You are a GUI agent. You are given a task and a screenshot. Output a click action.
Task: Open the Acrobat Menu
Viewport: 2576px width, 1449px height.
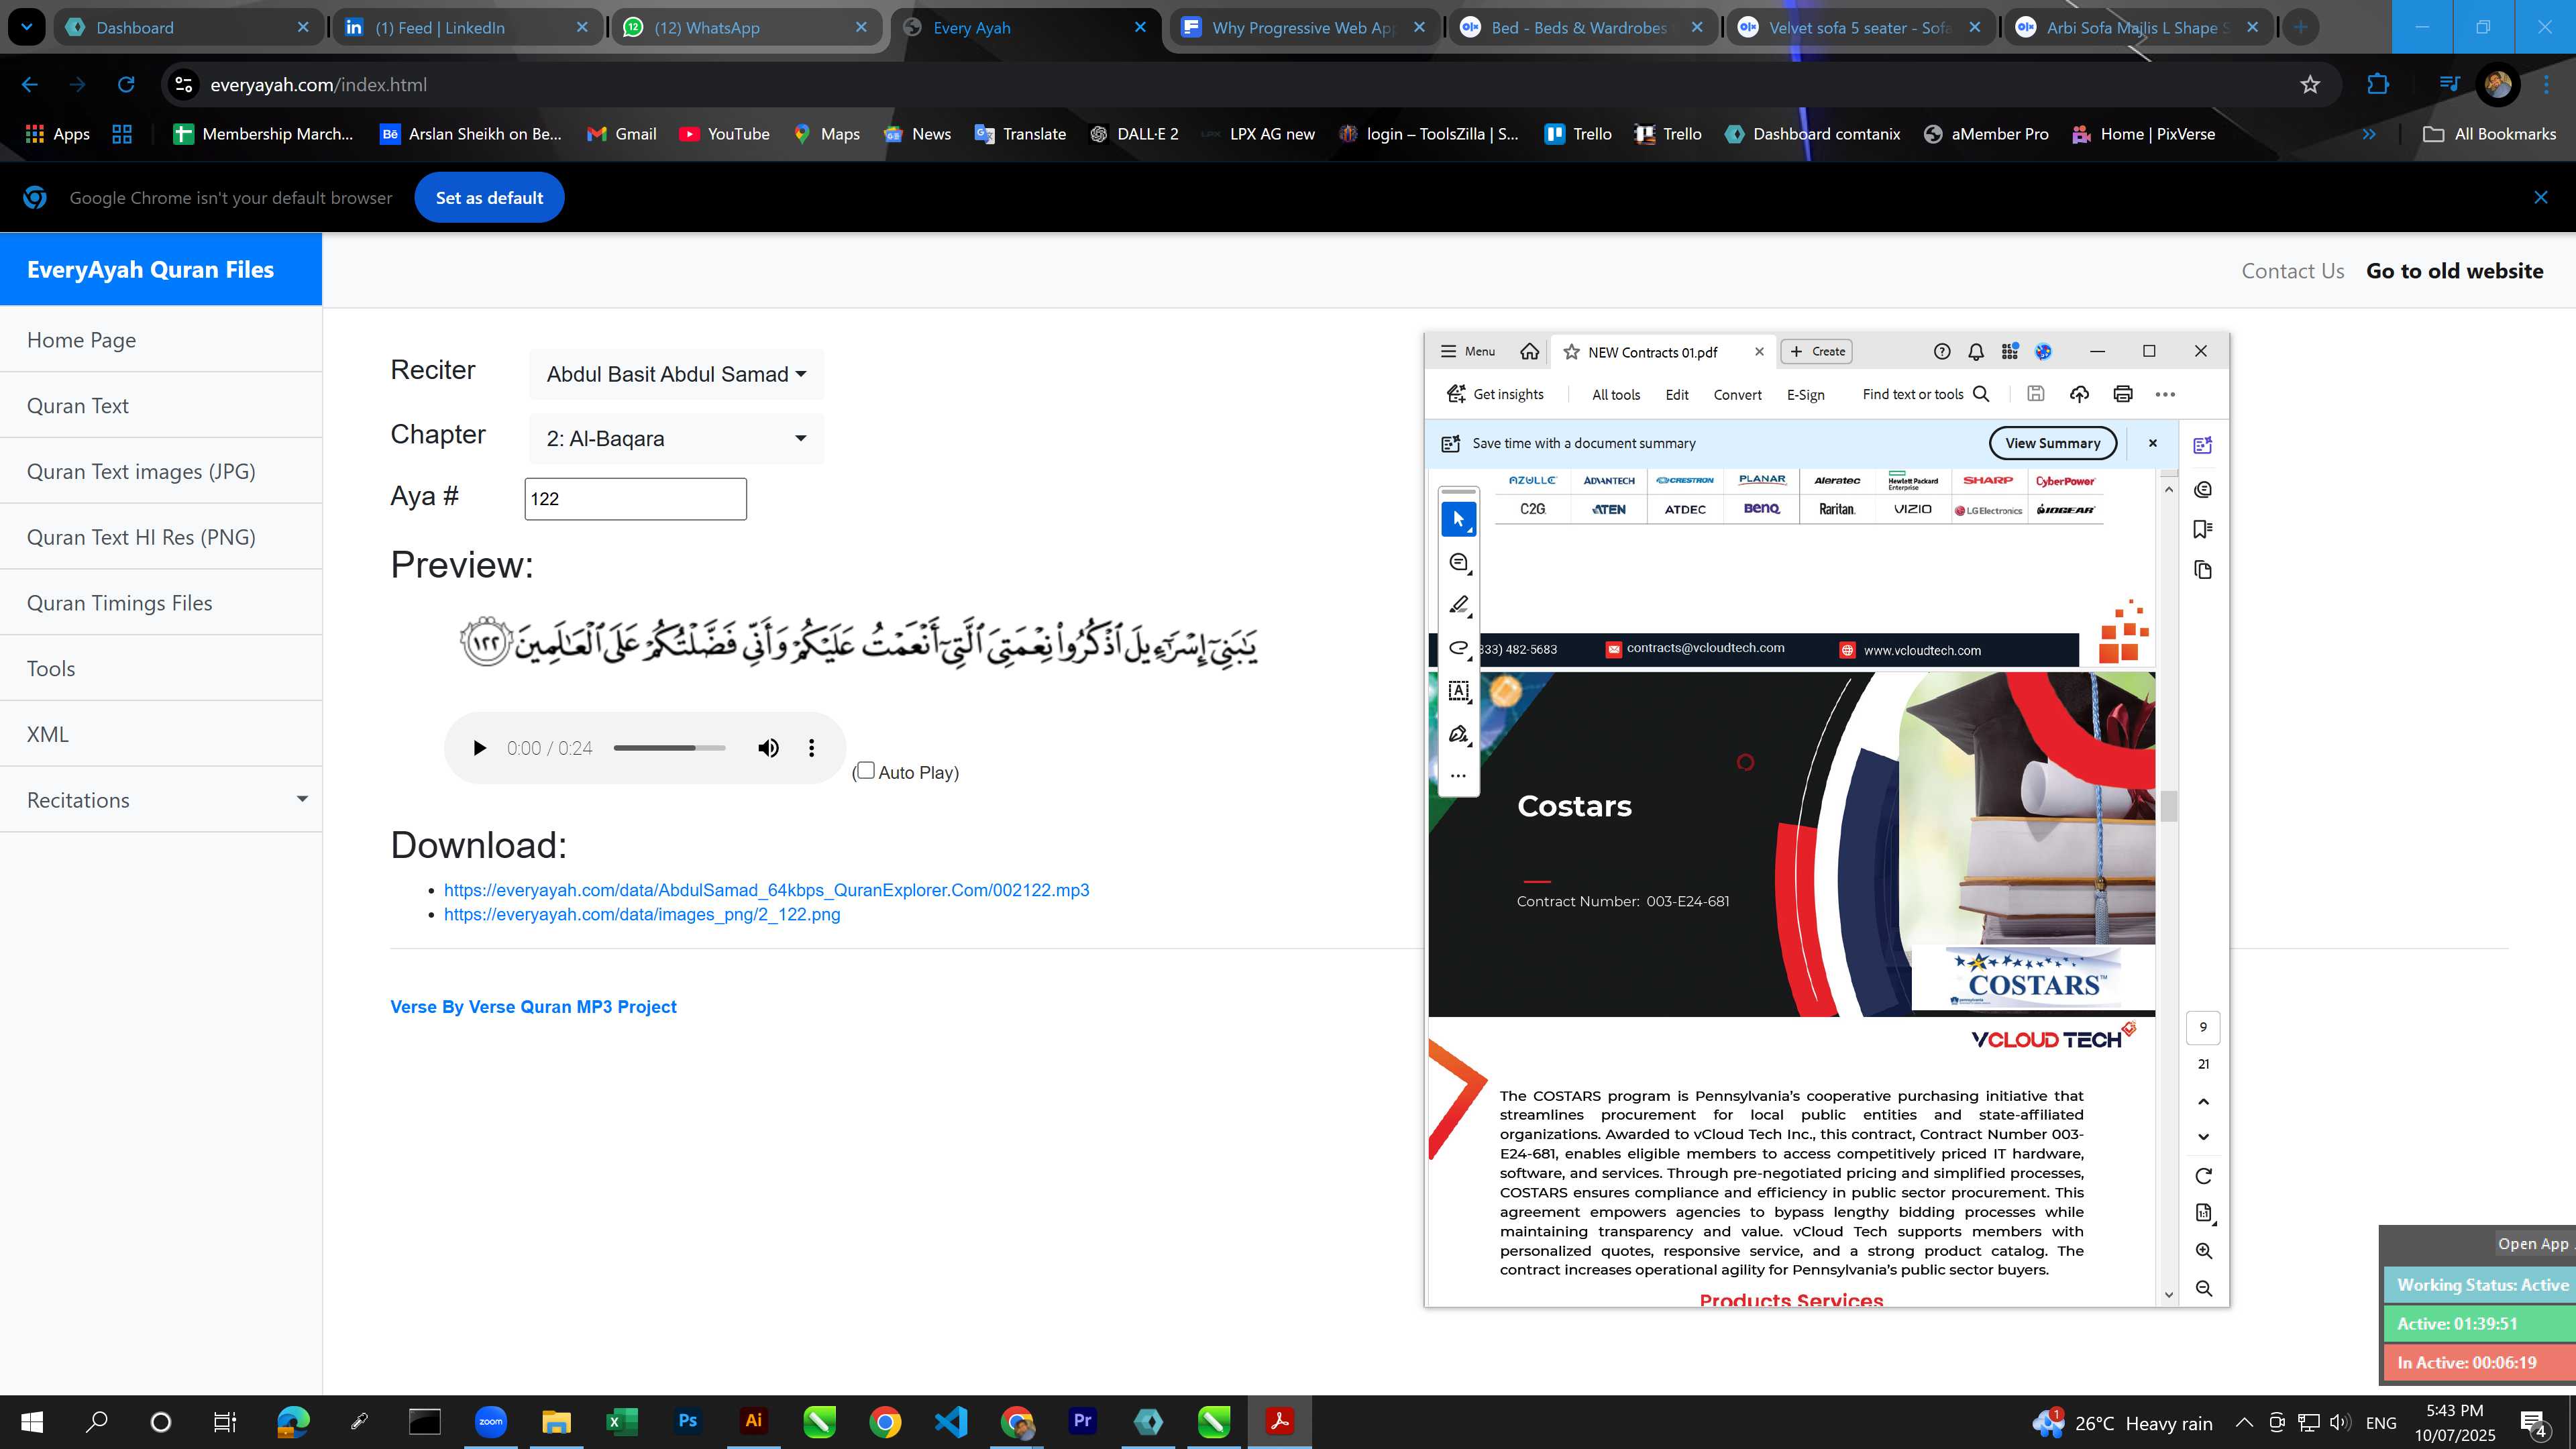[x=1467, y=351]
